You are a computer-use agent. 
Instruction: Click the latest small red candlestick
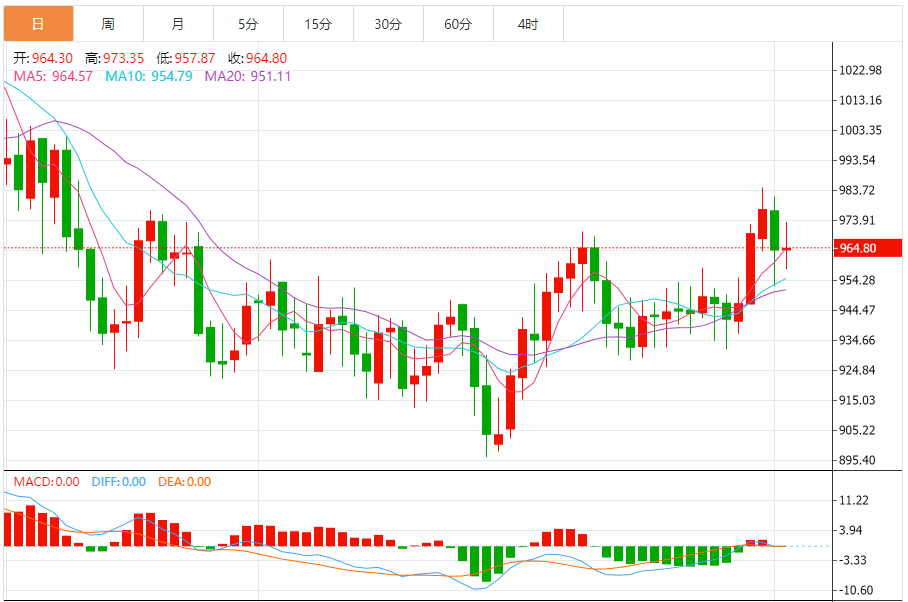[786, 249]
